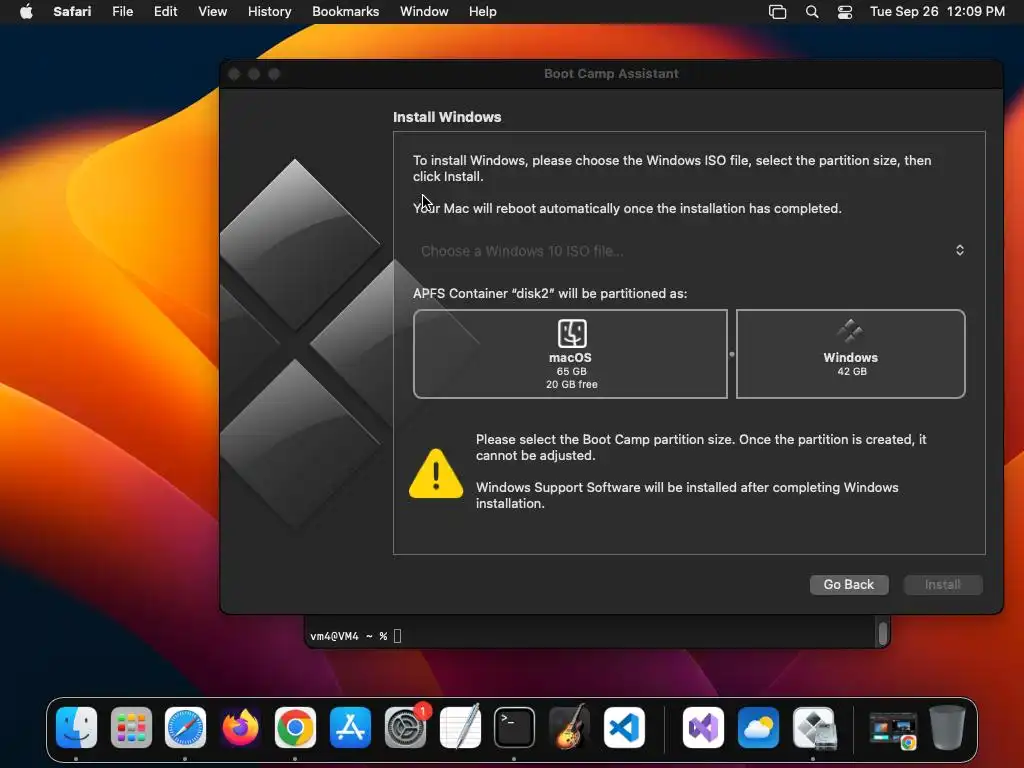Viewport: 1024px width, 768px height.
Task: Open Visual Studio Code in the Dock
Action: [624, 728]
